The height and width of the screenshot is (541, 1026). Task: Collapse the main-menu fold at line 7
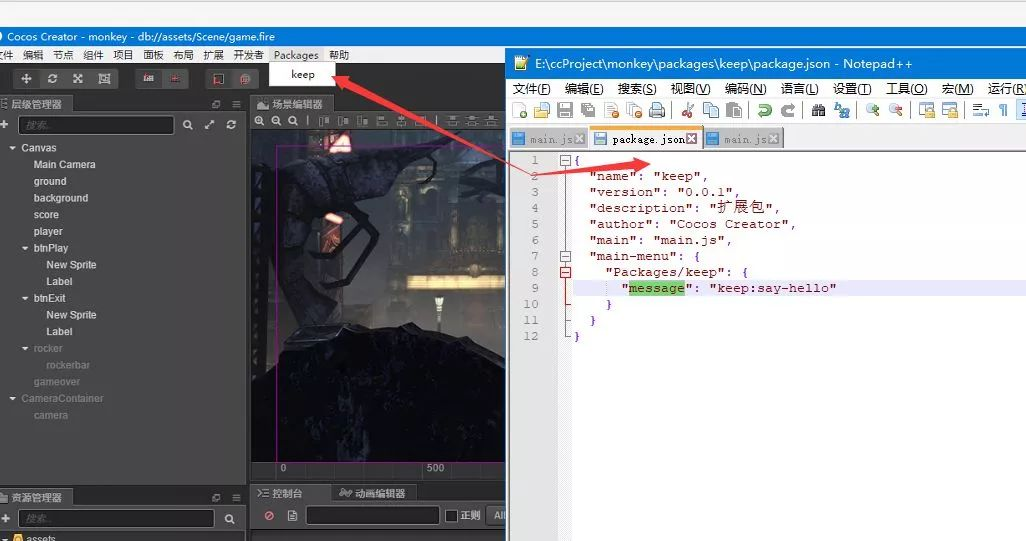565,256
